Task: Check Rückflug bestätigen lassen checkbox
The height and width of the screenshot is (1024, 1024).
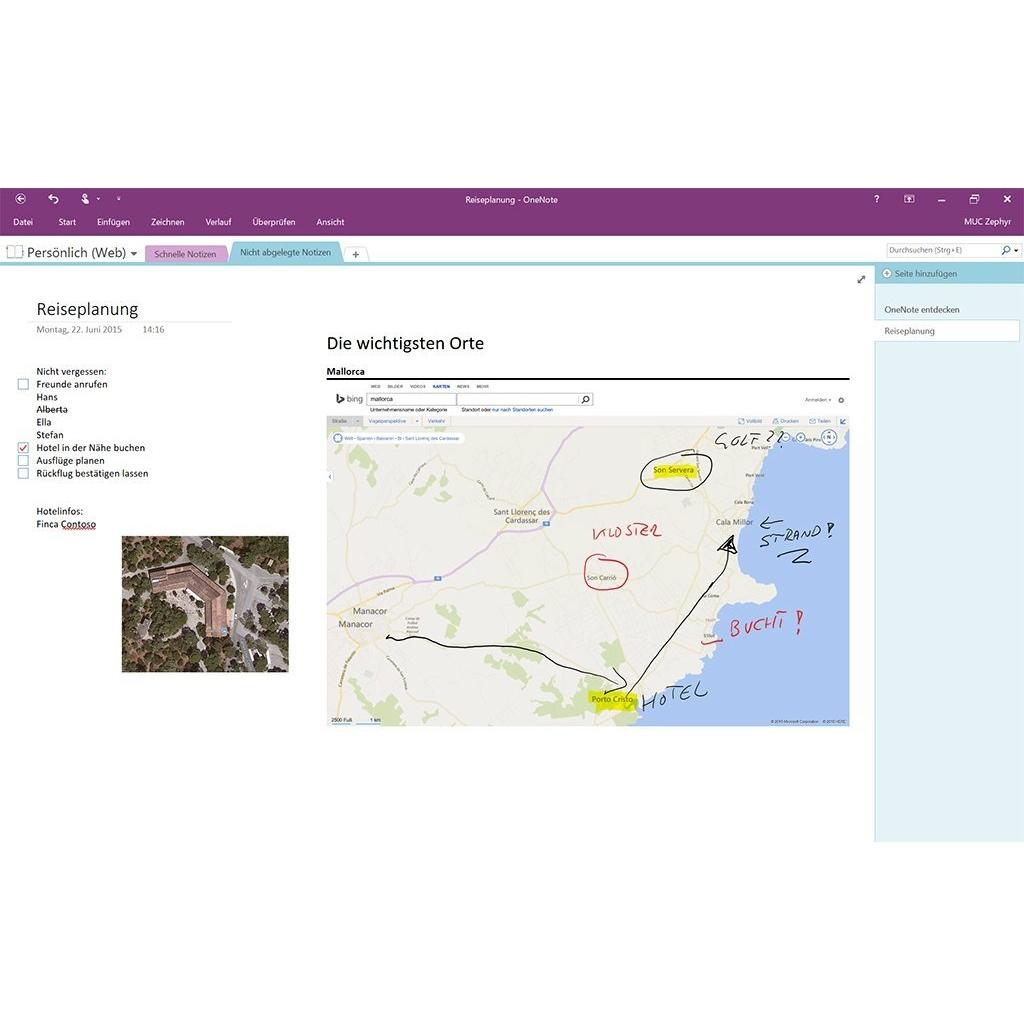Action: pos(24,473)
